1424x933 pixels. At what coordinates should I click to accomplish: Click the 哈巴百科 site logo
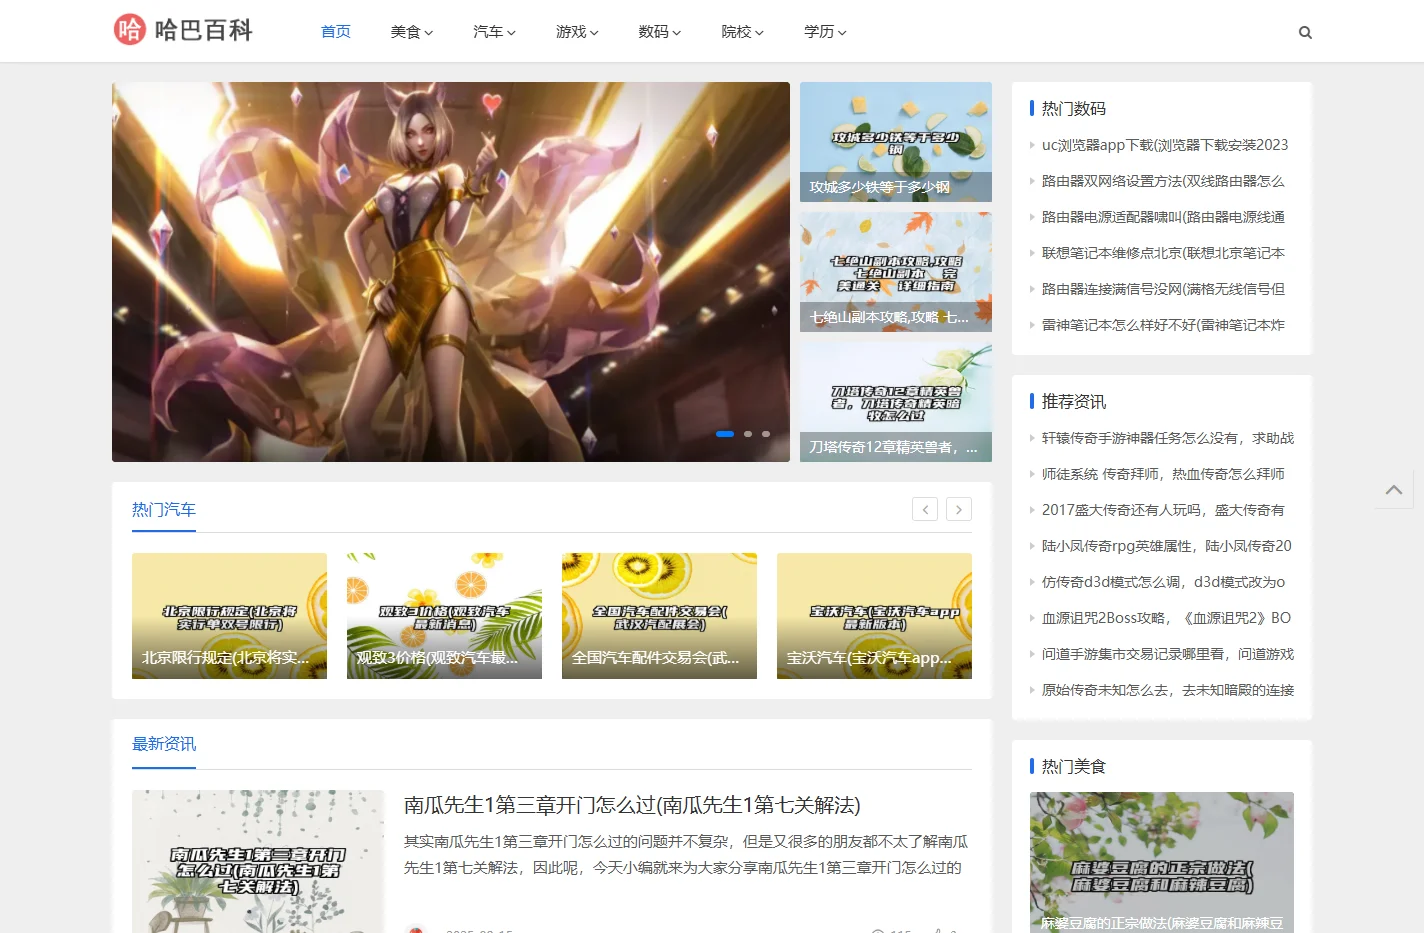(x=183, y=30)
